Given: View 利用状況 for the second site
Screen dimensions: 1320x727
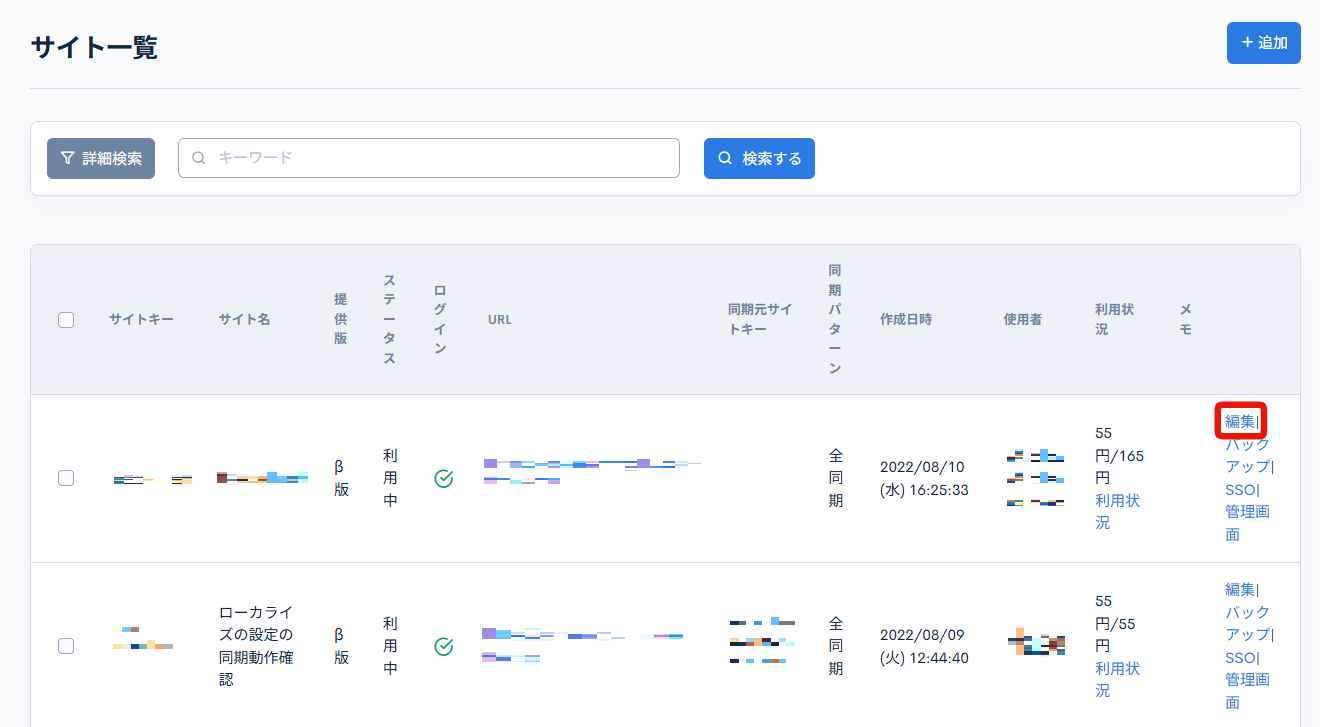Looking at the screenshot, I should click(1116, 678).
